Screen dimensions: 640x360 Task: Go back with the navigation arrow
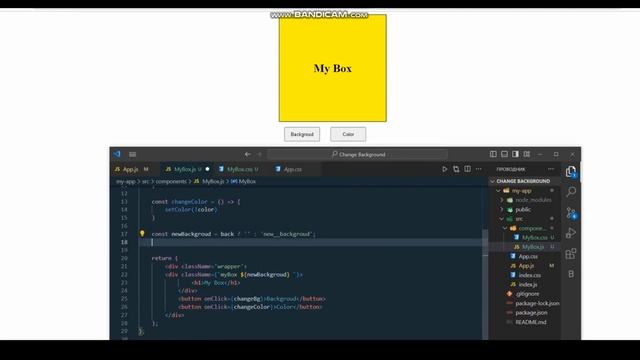coord(248,154)
